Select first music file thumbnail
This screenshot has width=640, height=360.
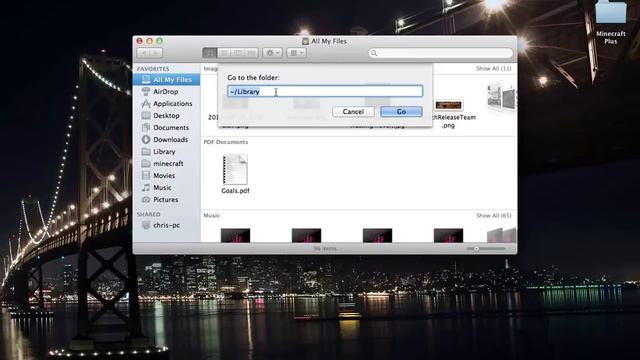[236, 235]
